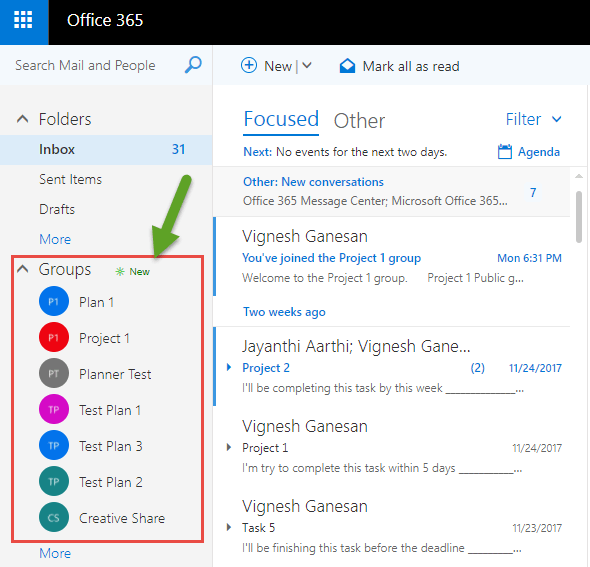Collapse the Folders section chevron

[23, 119]
